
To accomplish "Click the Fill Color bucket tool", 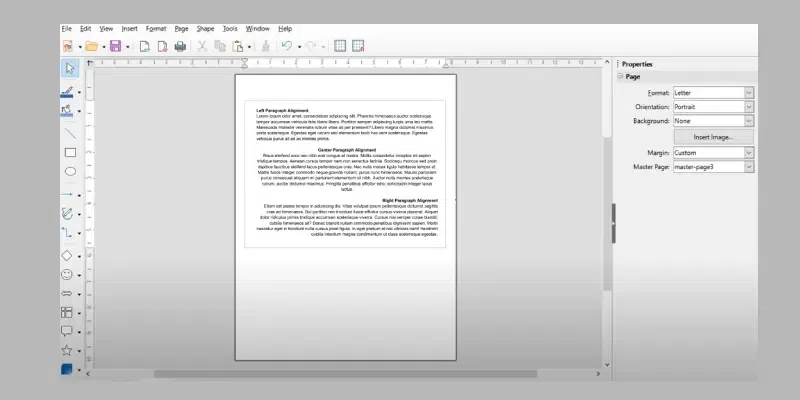I will [67, 111].
